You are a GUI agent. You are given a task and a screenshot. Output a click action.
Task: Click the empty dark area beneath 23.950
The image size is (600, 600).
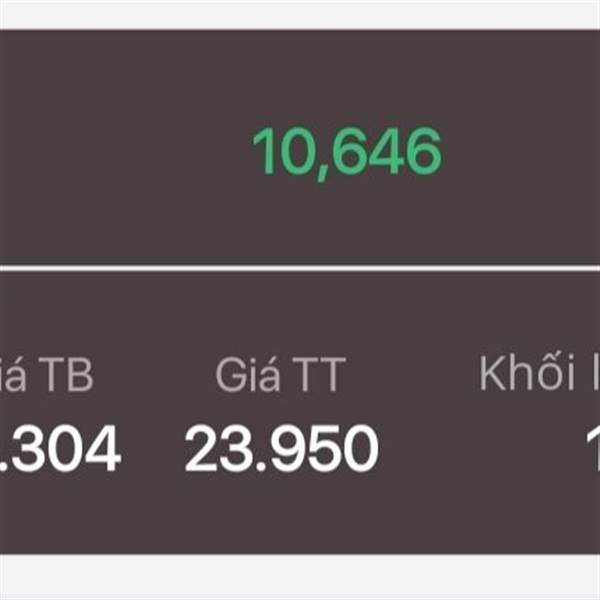point(282,513)
